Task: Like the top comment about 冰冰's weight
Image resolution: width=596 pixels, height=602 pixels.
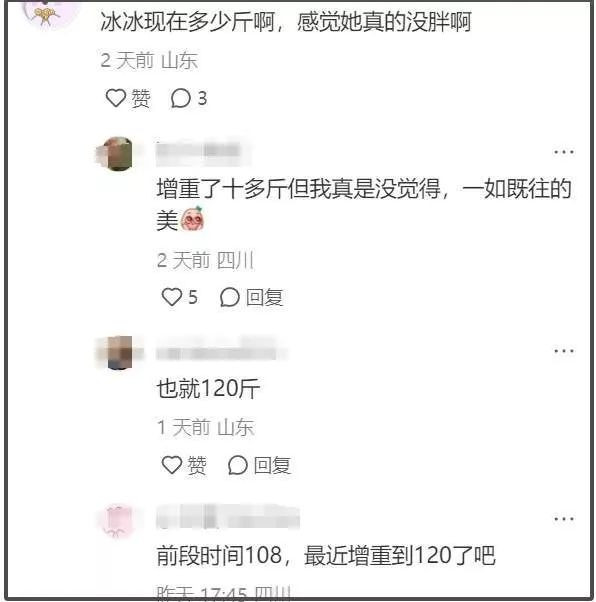Action: coord(116,98)
